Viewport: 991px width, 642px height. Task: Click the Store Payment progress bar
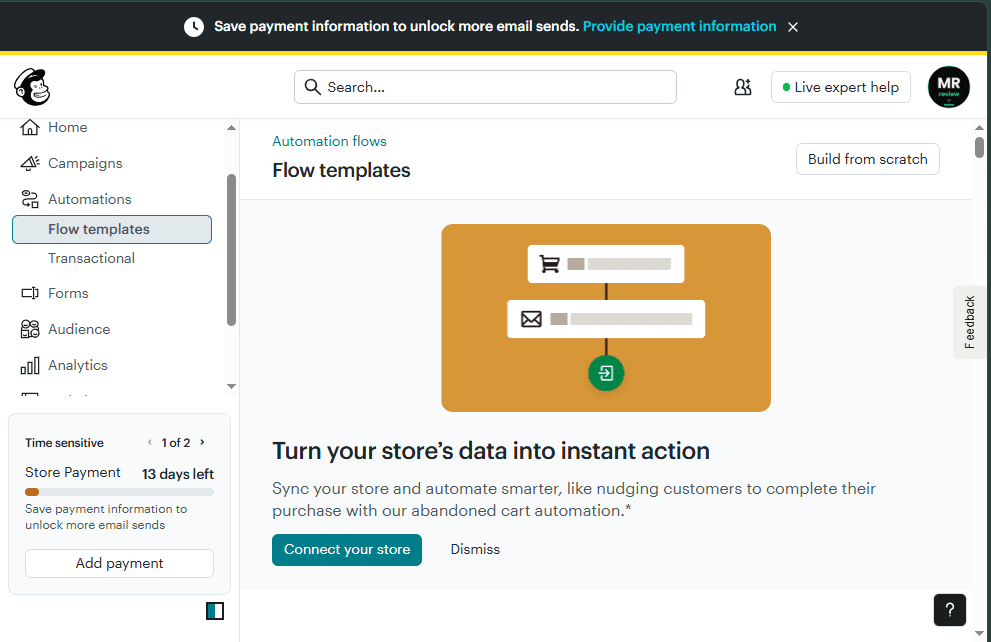pyautogui.click(x=119, y=492)
